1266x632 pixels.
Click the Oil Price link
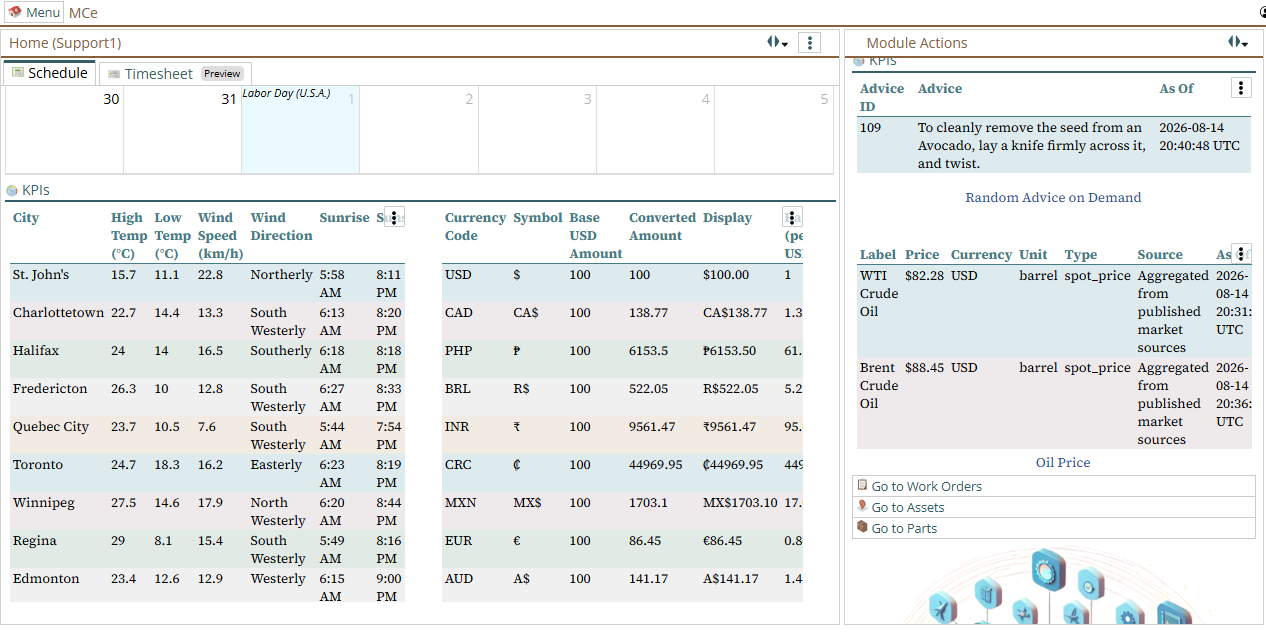tap(1063, 463)
